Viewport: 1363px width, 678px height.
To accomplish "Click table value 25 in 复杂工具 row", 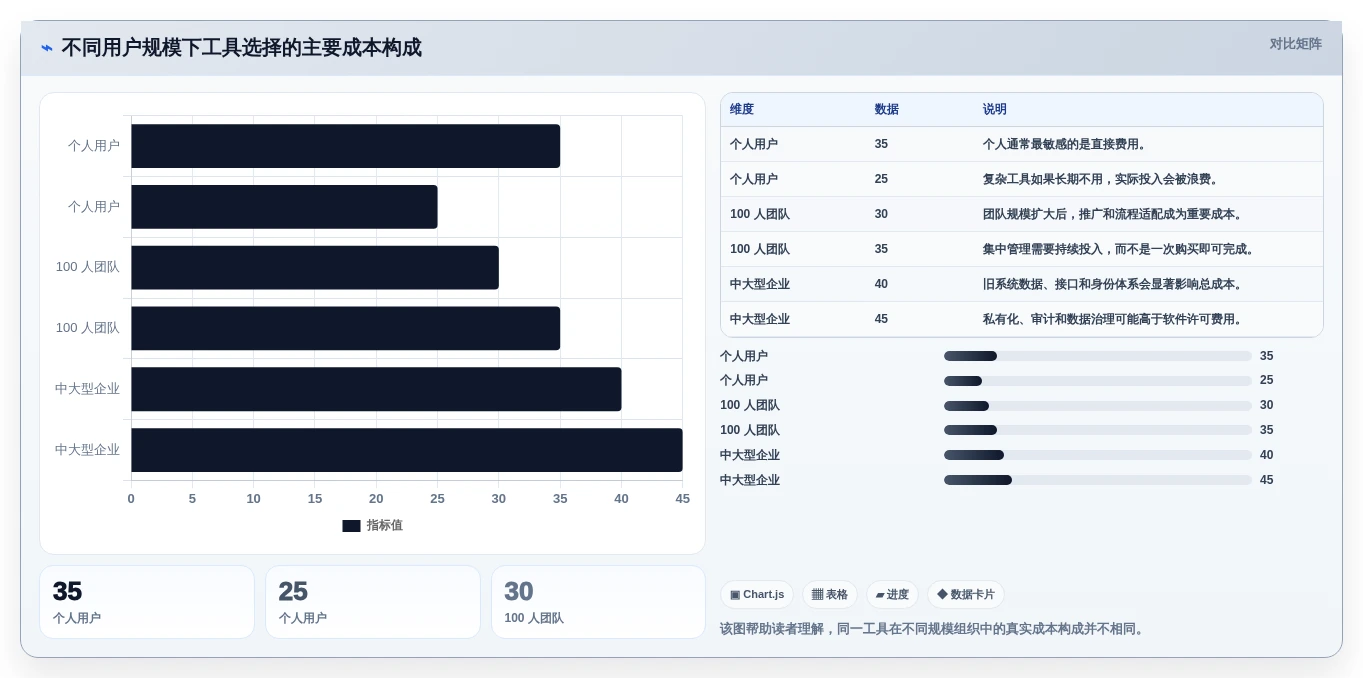I will (881, 179).
